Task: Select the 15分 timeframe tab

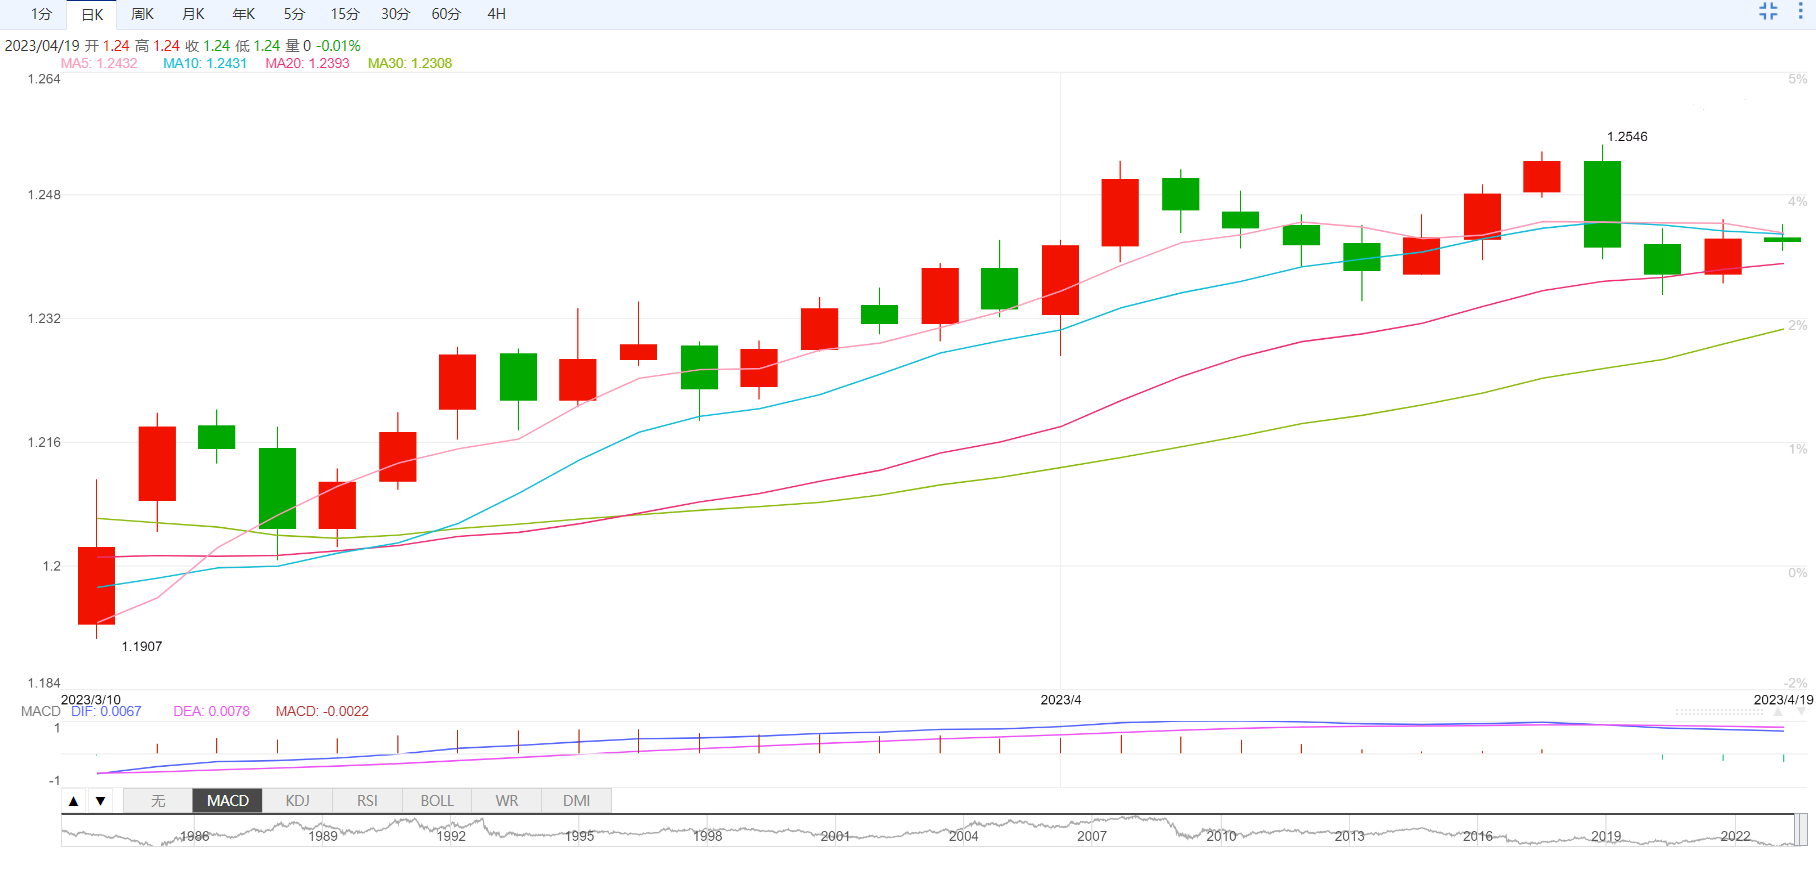Action: [345, 14]
